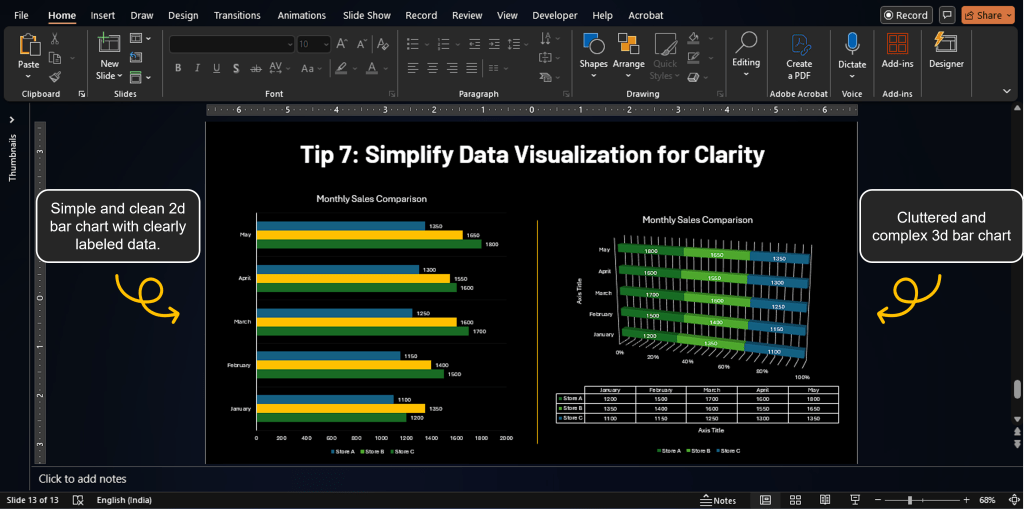Click the Cut scissors icon
The height and width of the screenshot is (509, 1024).
55,38
